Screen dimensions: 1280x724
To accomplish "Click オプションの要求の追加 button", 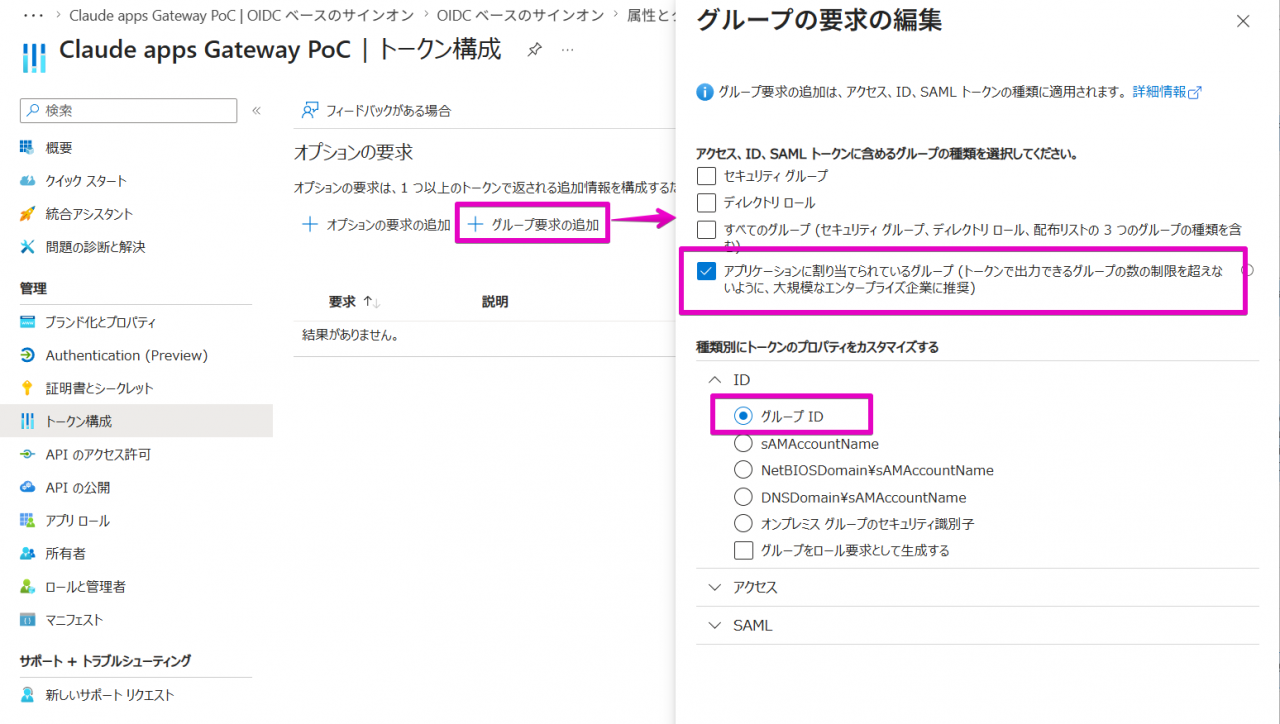I will 376,225.
